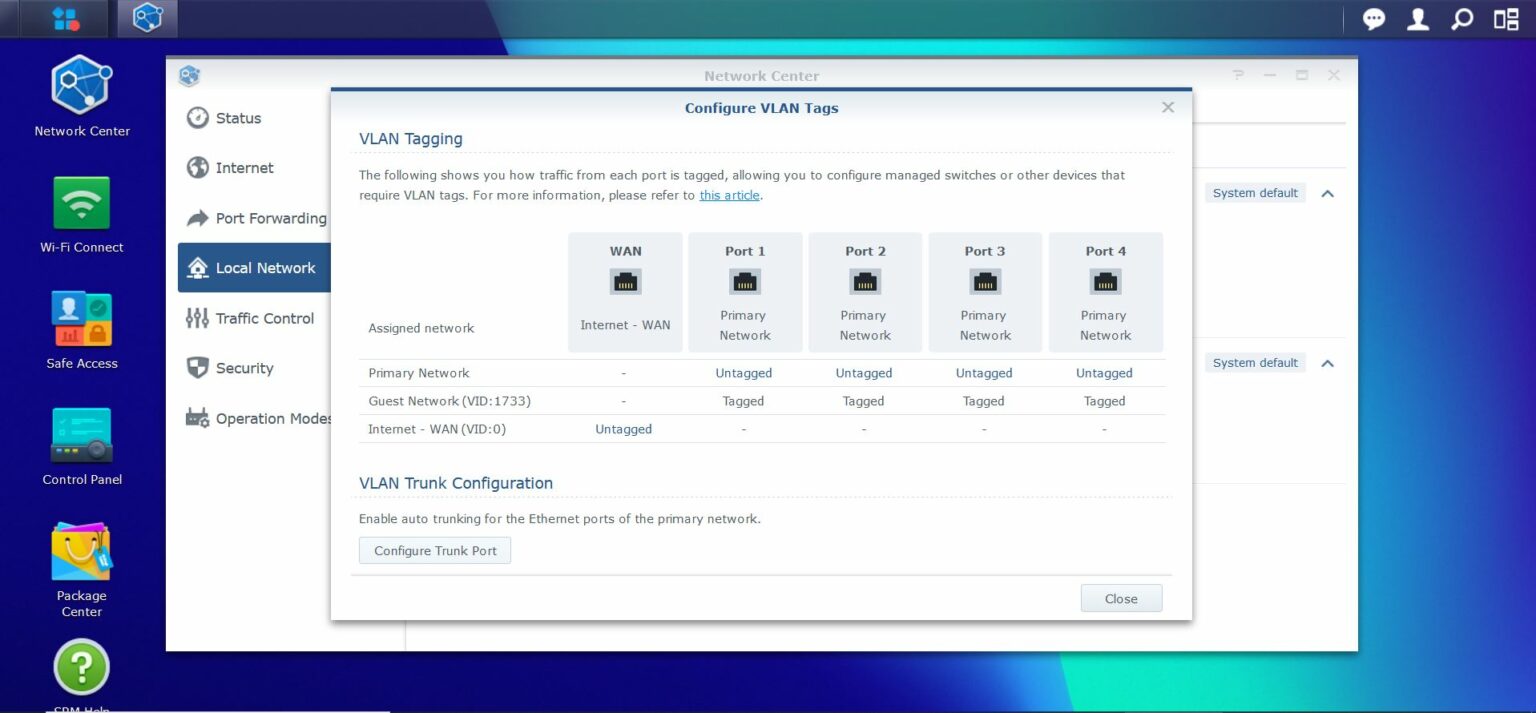This screenshot has height=713, width=1536.
Task: Open SRM Help desktop icon
Action: point(82,675)
